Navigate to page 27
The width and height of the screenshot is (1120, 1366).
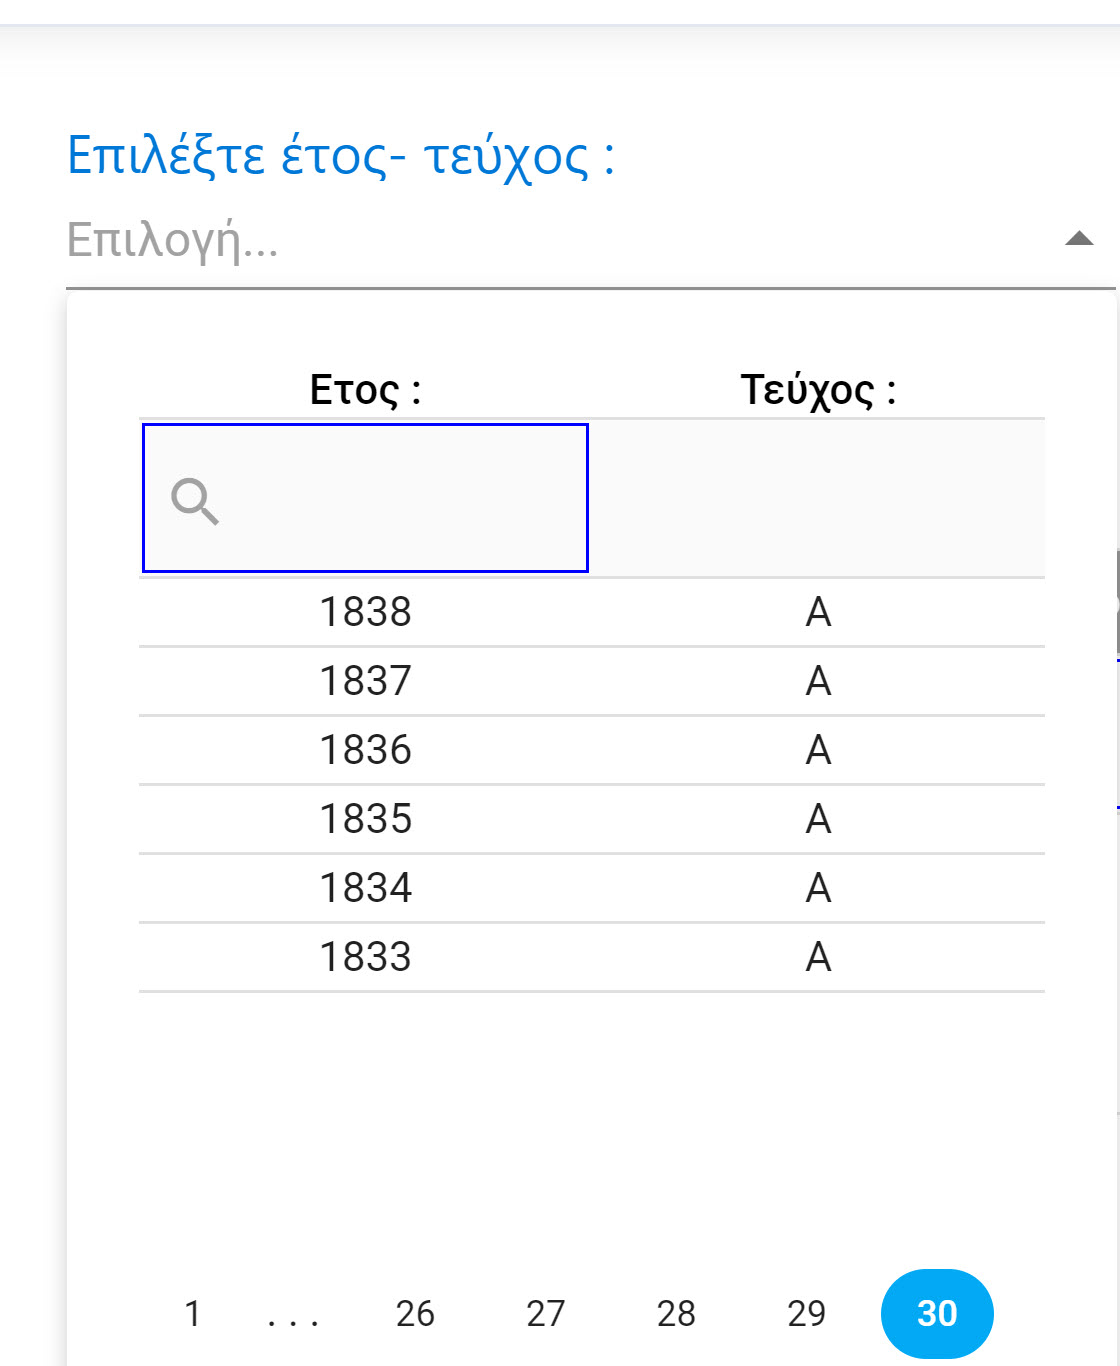pyautogui.click(x=546, y=1313)
